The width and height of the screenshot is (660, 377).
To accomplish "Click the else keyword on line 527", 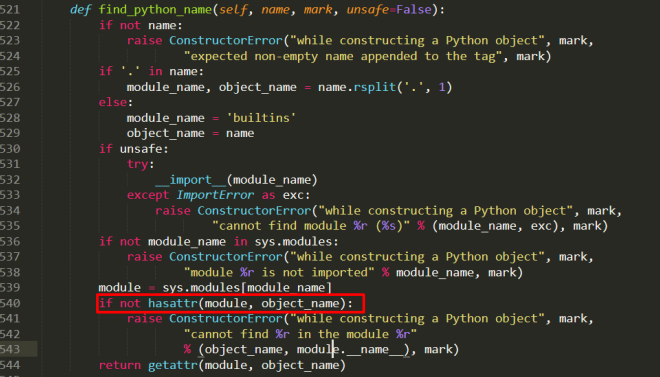I will pos(113,103).
